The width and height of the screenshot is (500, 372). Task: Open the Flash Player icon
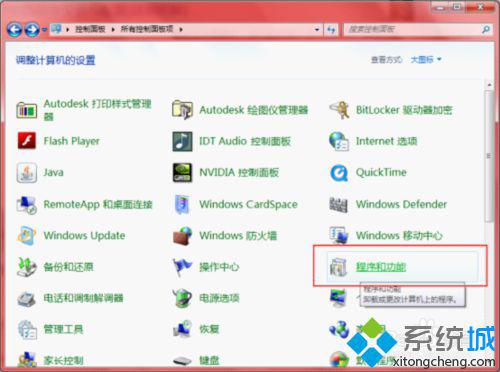[x=27, y=141]
